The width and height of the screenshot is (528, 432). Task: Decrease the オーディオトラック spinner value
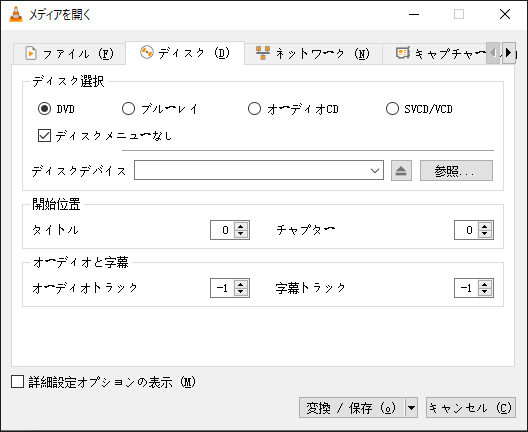[241, 291]
